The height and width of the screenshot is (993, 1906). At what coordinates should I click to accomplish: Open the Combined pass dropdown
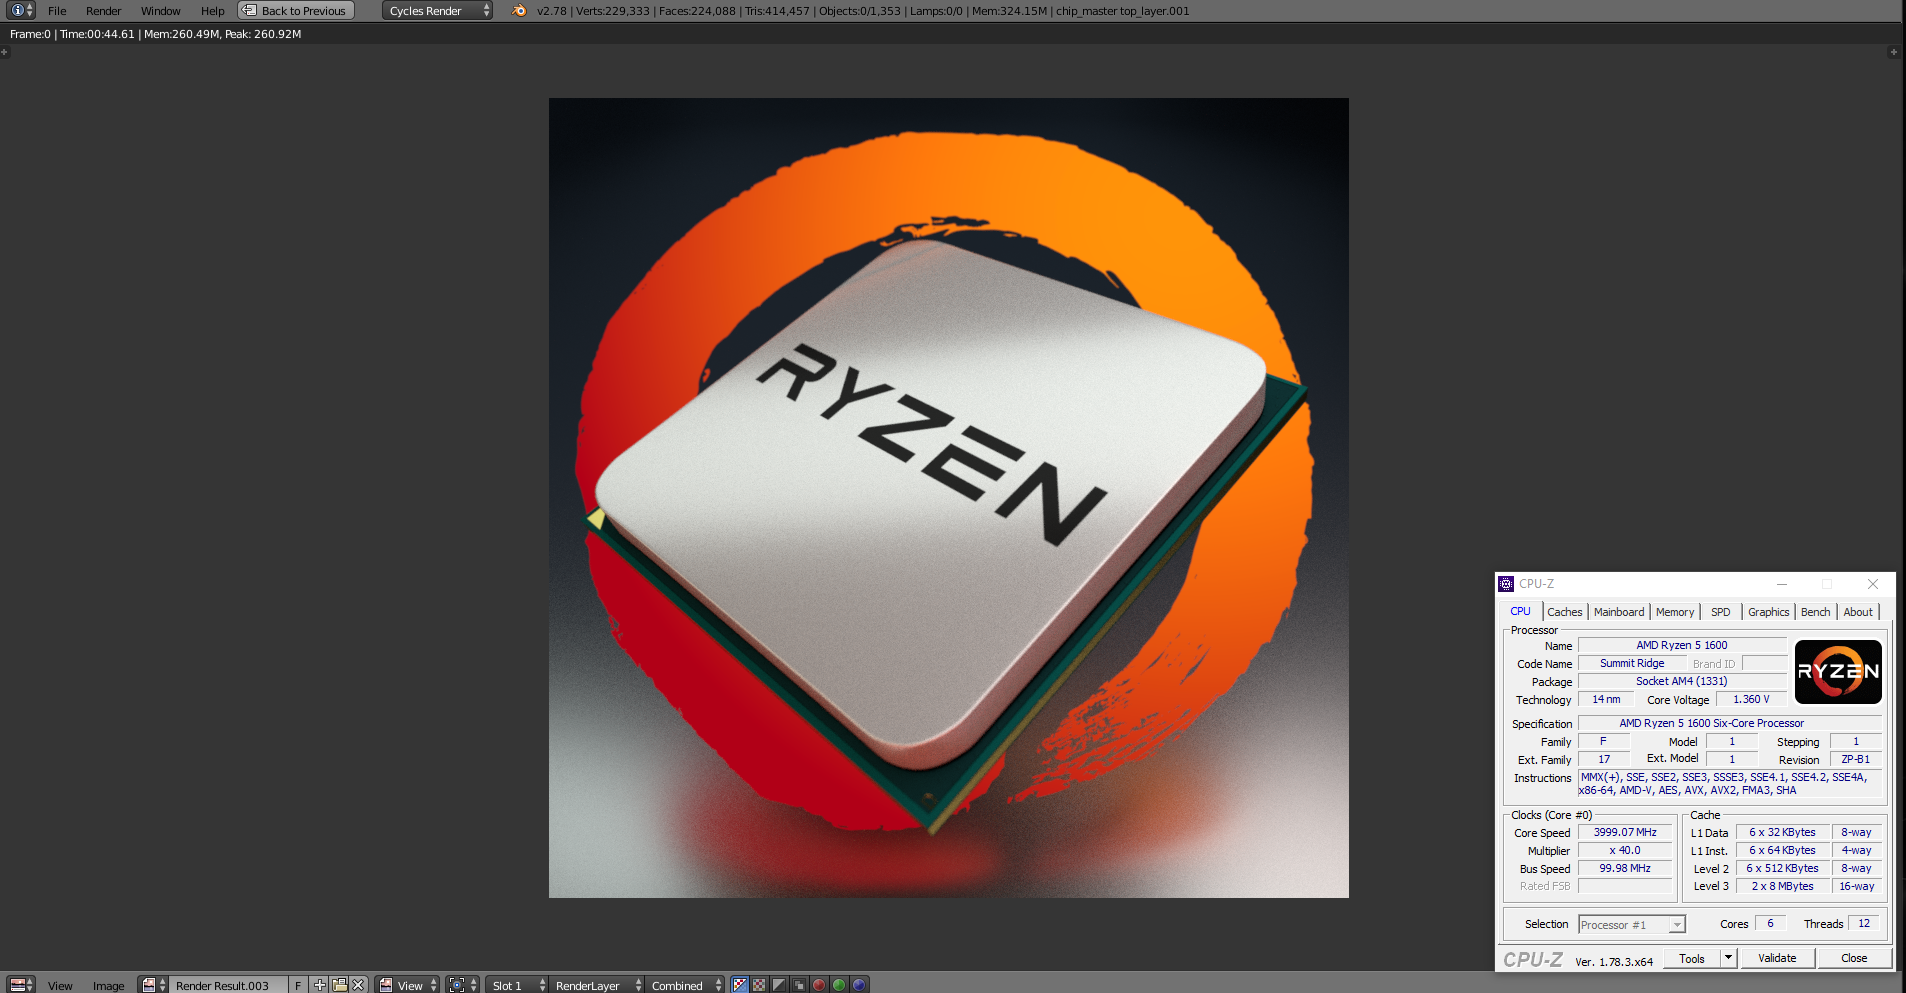click(685, 985)
